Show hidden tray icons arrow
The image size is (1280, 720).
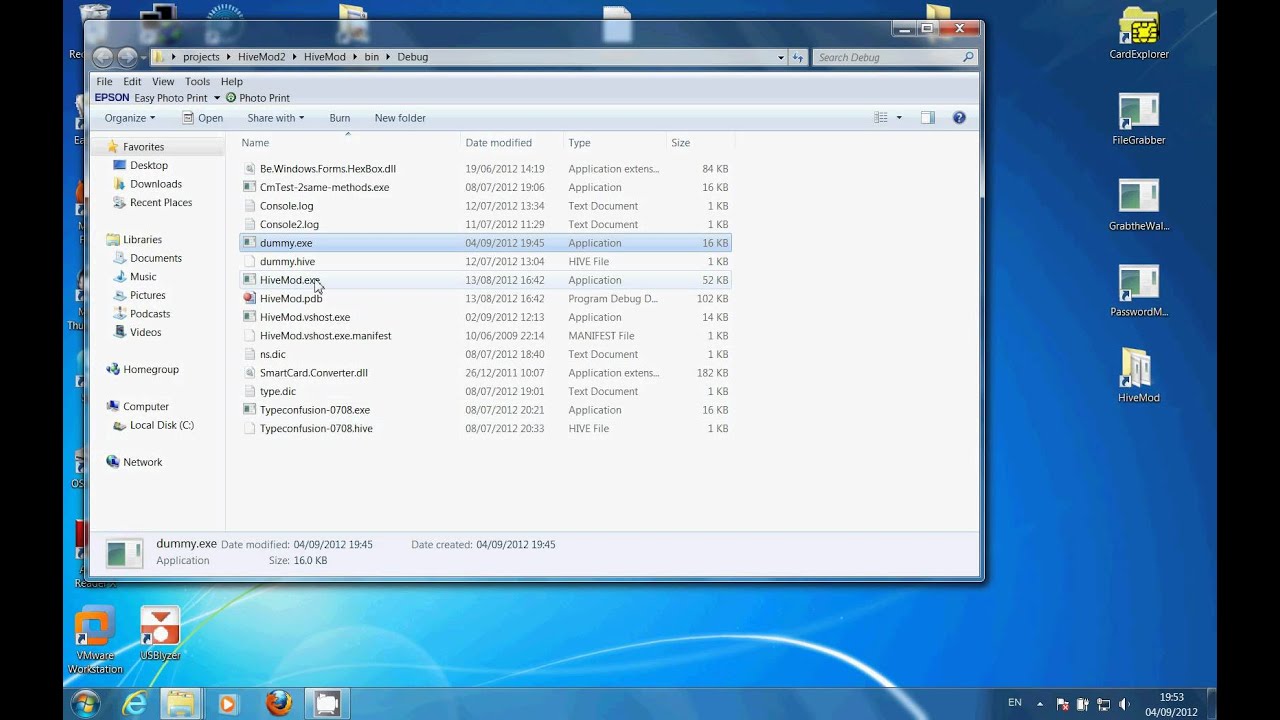[x=1040, y=704]
